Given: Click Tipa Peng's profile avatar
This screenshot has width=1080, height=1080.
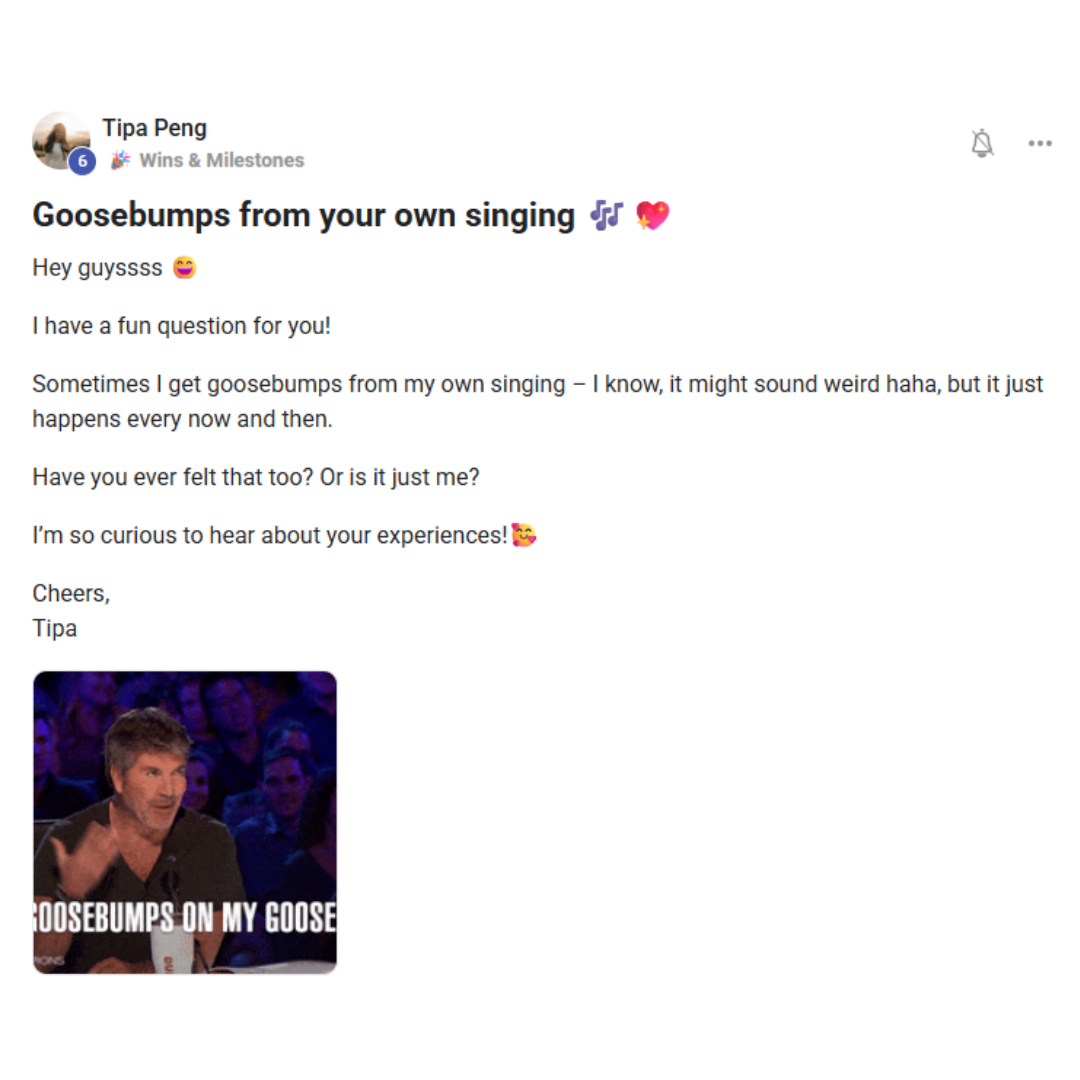Looking at the screenshot, I should 60,139.
